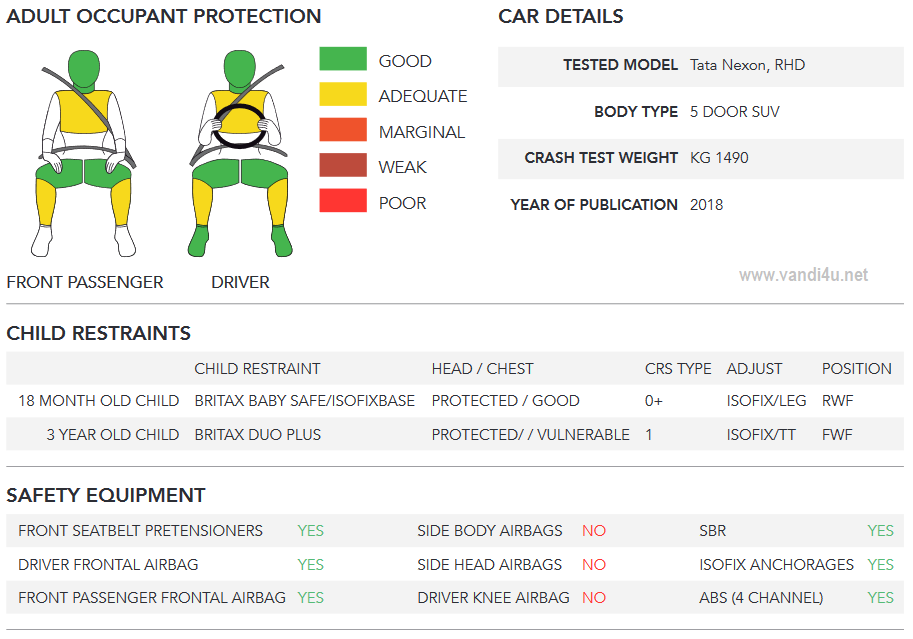Click the front passenger dummy figure
Screen dimensions: 913x639
click(x=84, y=153)
